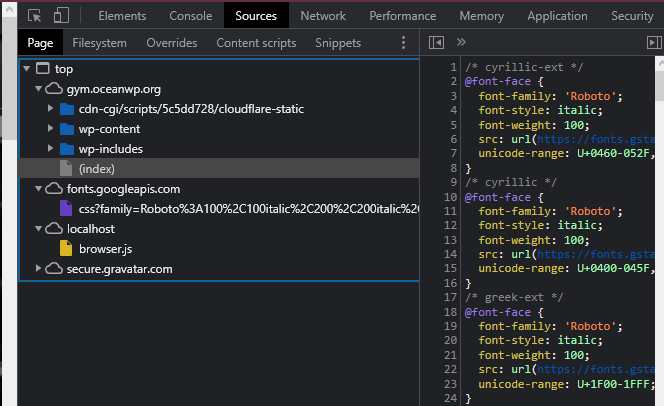Click the editor's vertical scrollbar thumb

(x=660, y=85)
